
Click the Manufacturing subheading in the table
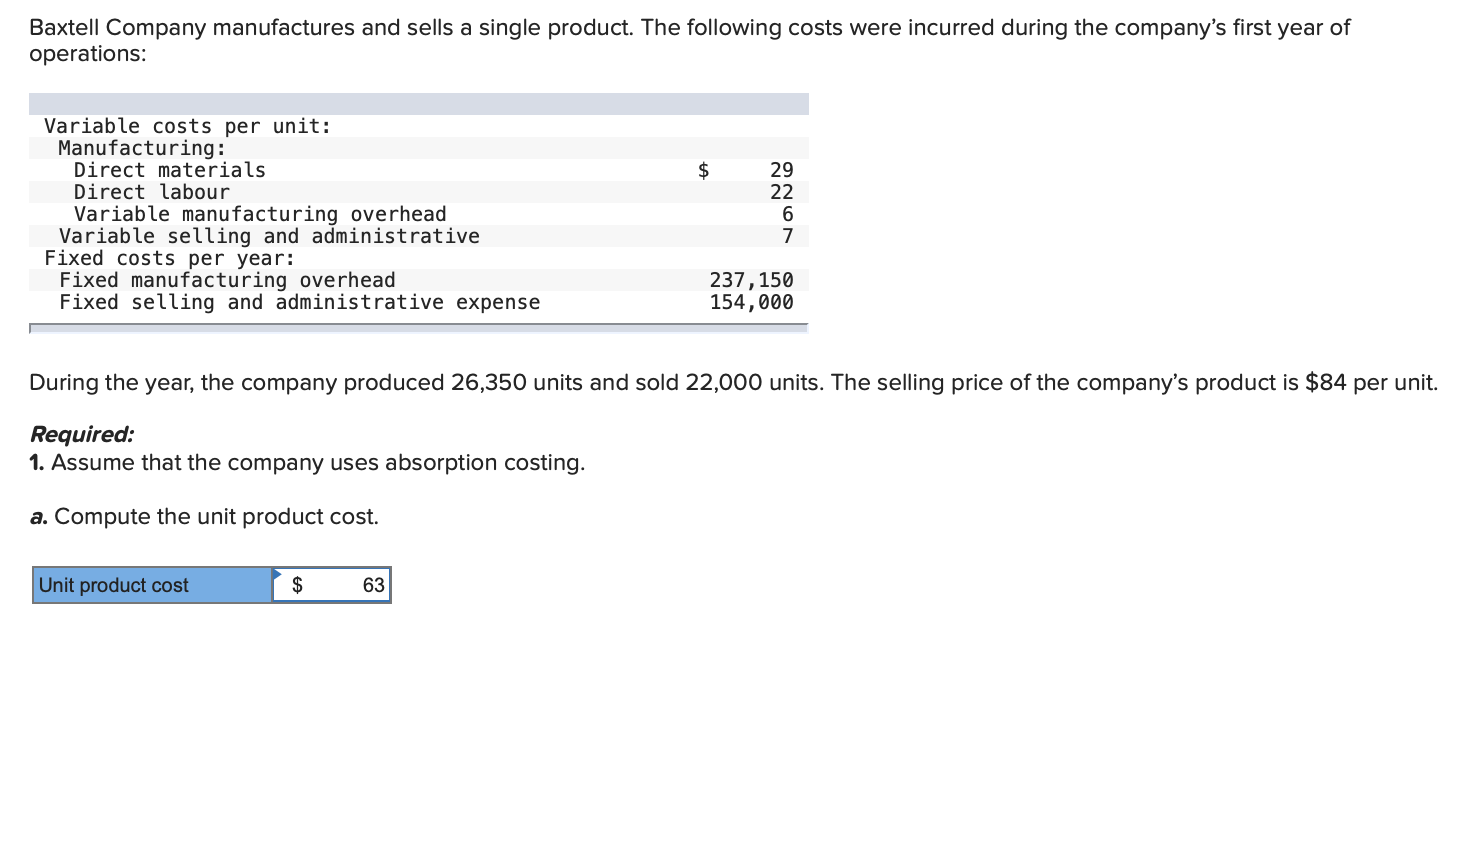pos(142,148)
